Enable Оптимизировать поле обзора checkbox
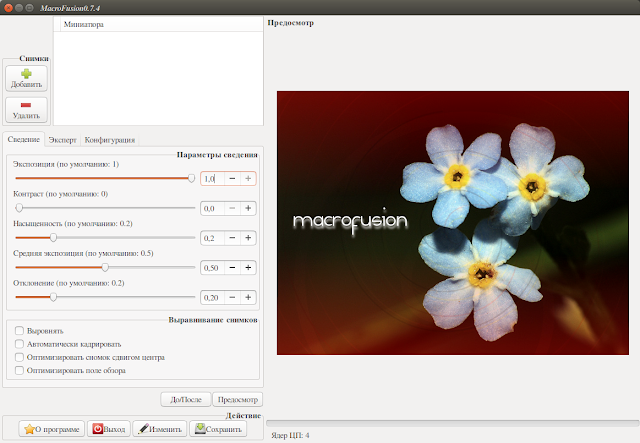This screenshot has width=640, height=443. pyautogui.click(x=19, y=370)
